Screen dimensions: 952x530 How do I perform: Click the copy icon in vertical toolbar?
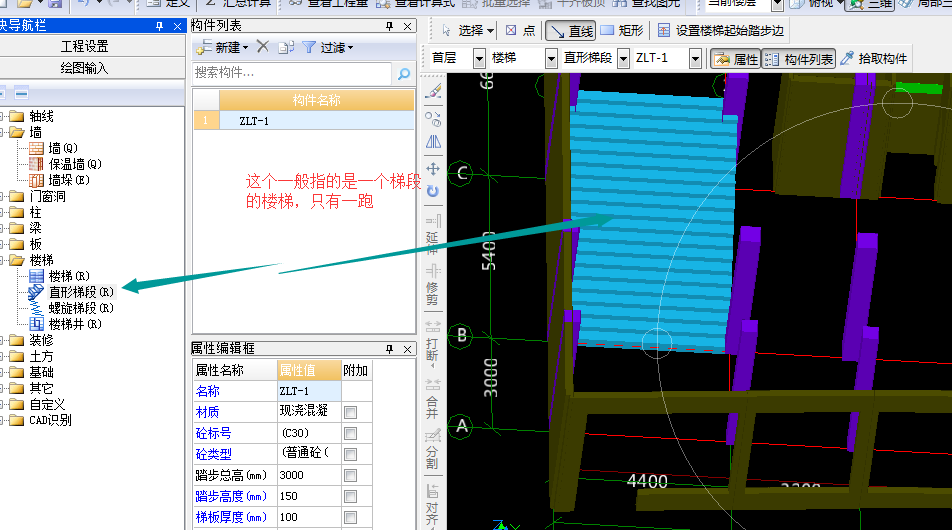(x=433, y=118)
